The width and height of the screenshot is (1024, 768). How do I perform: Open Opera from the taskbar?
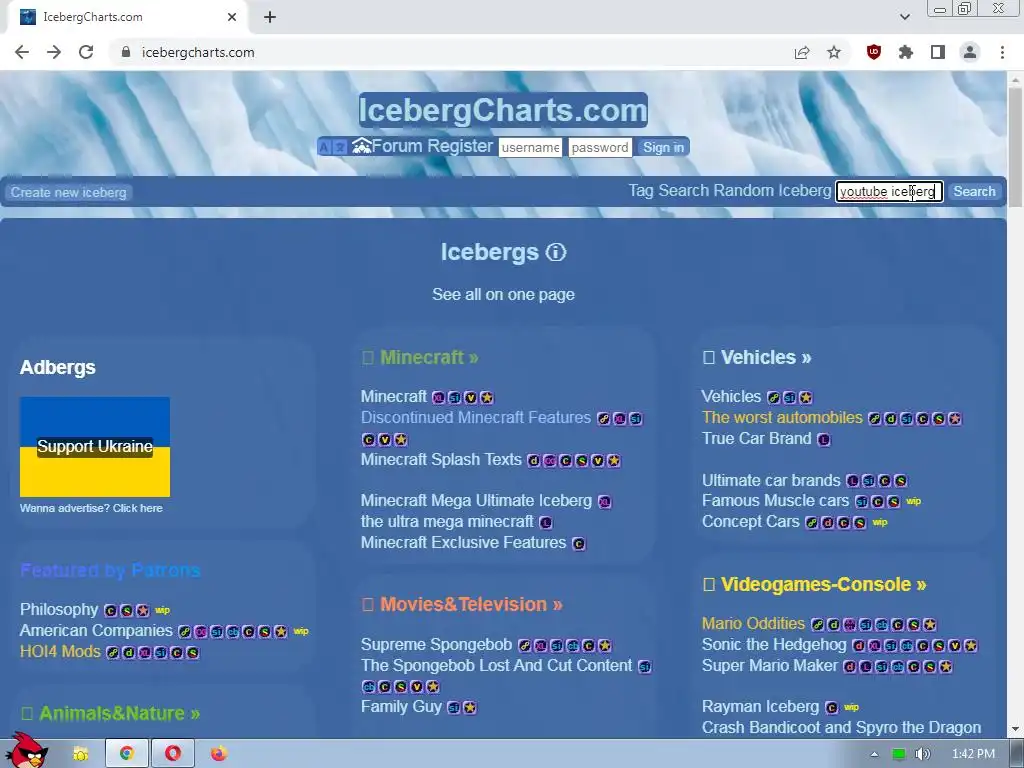coord(173,754)
